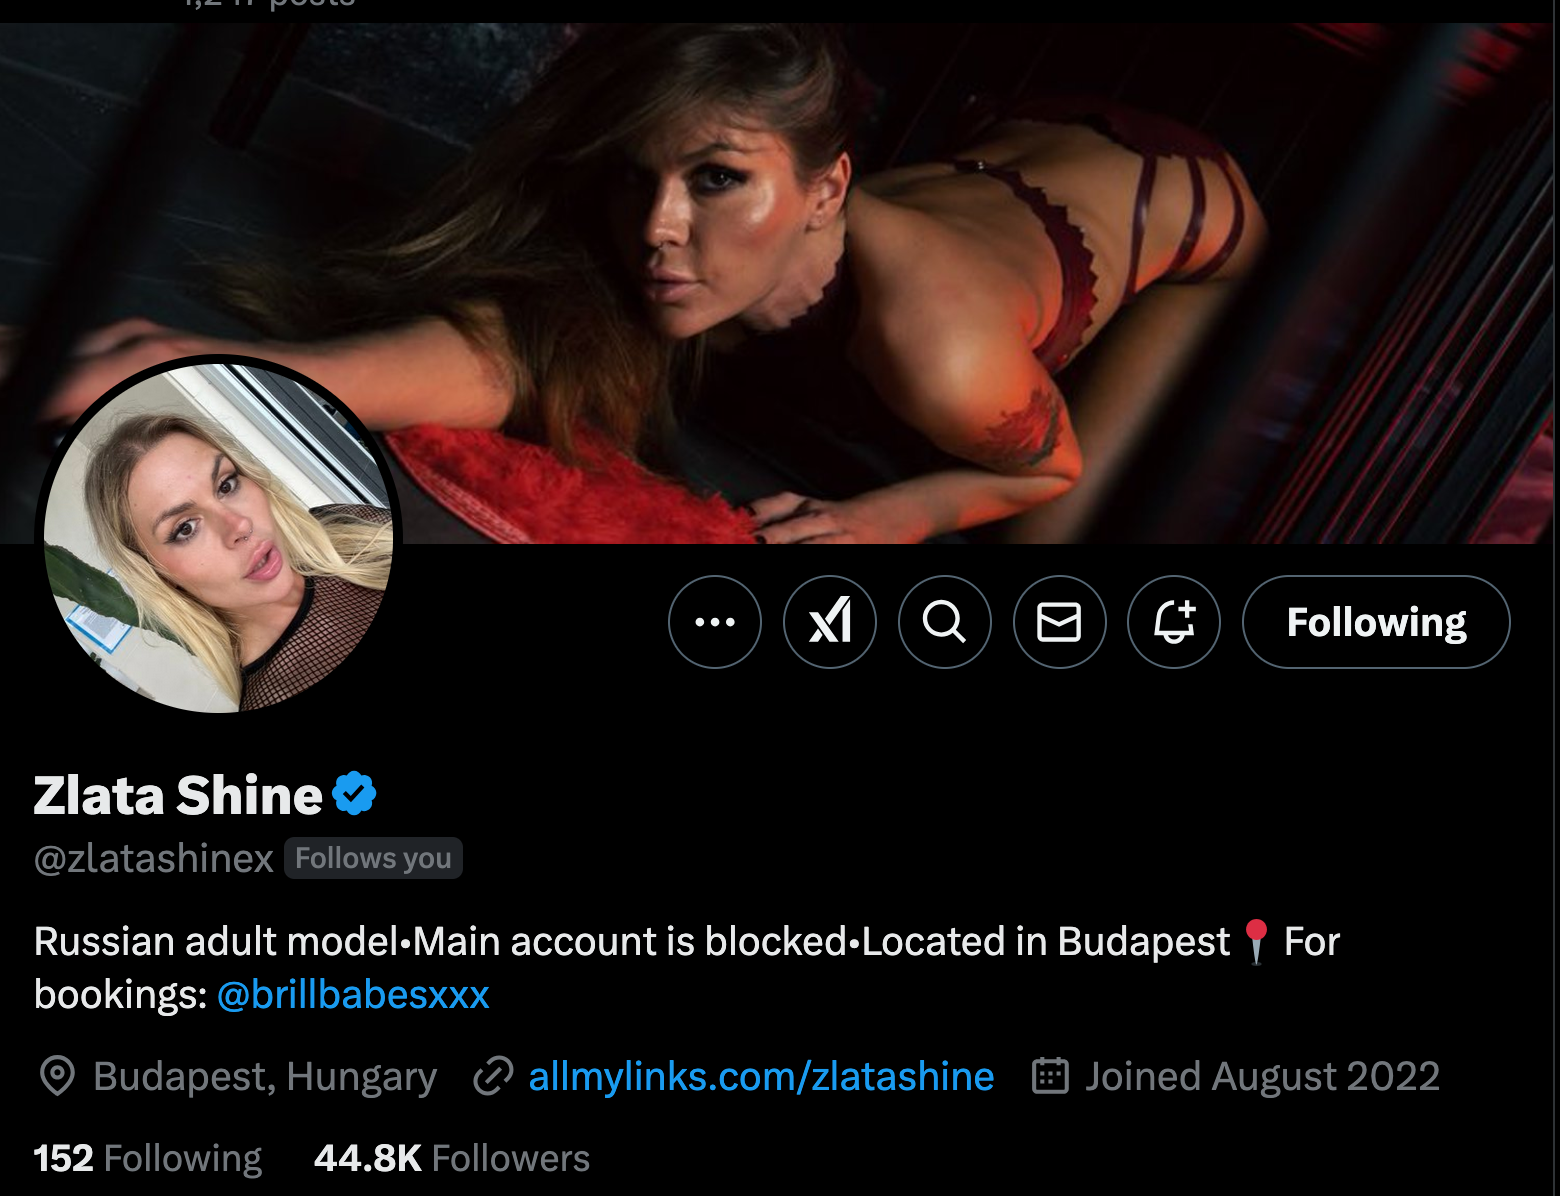Screen dimensions: 1560x1196
Task: Click the calendar icon beside Joined date
Action: 1050,1076
